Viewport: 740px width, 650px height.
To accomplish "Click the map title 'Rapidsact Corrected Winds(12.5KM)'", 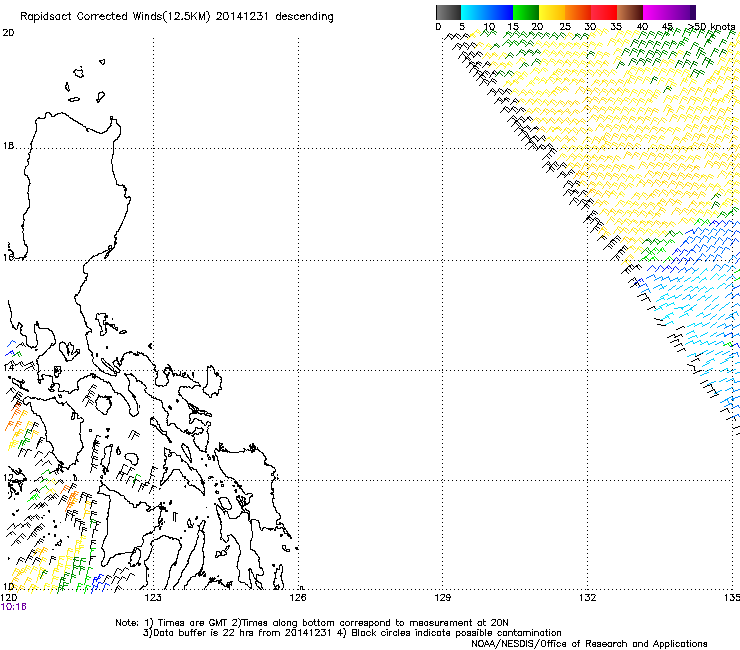I will tap(115, 17).
